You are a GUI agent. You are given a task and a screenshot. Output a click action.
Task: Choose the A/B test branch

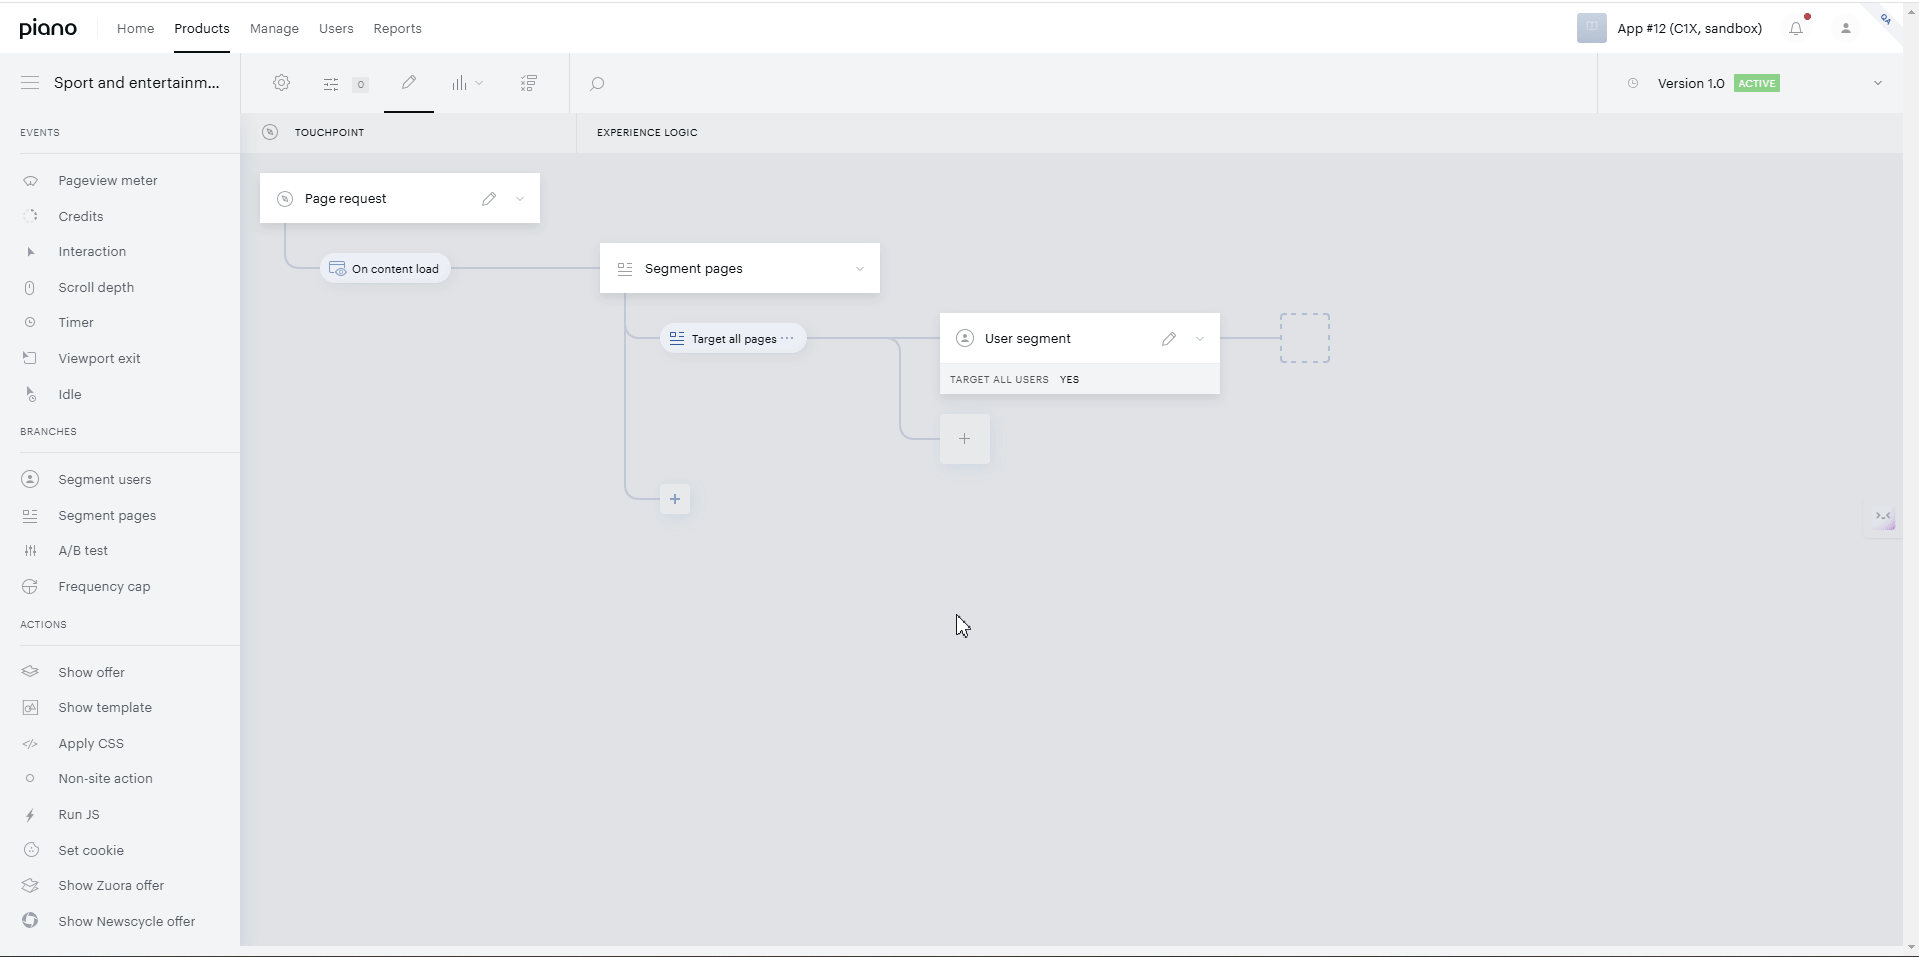[83, 551]
